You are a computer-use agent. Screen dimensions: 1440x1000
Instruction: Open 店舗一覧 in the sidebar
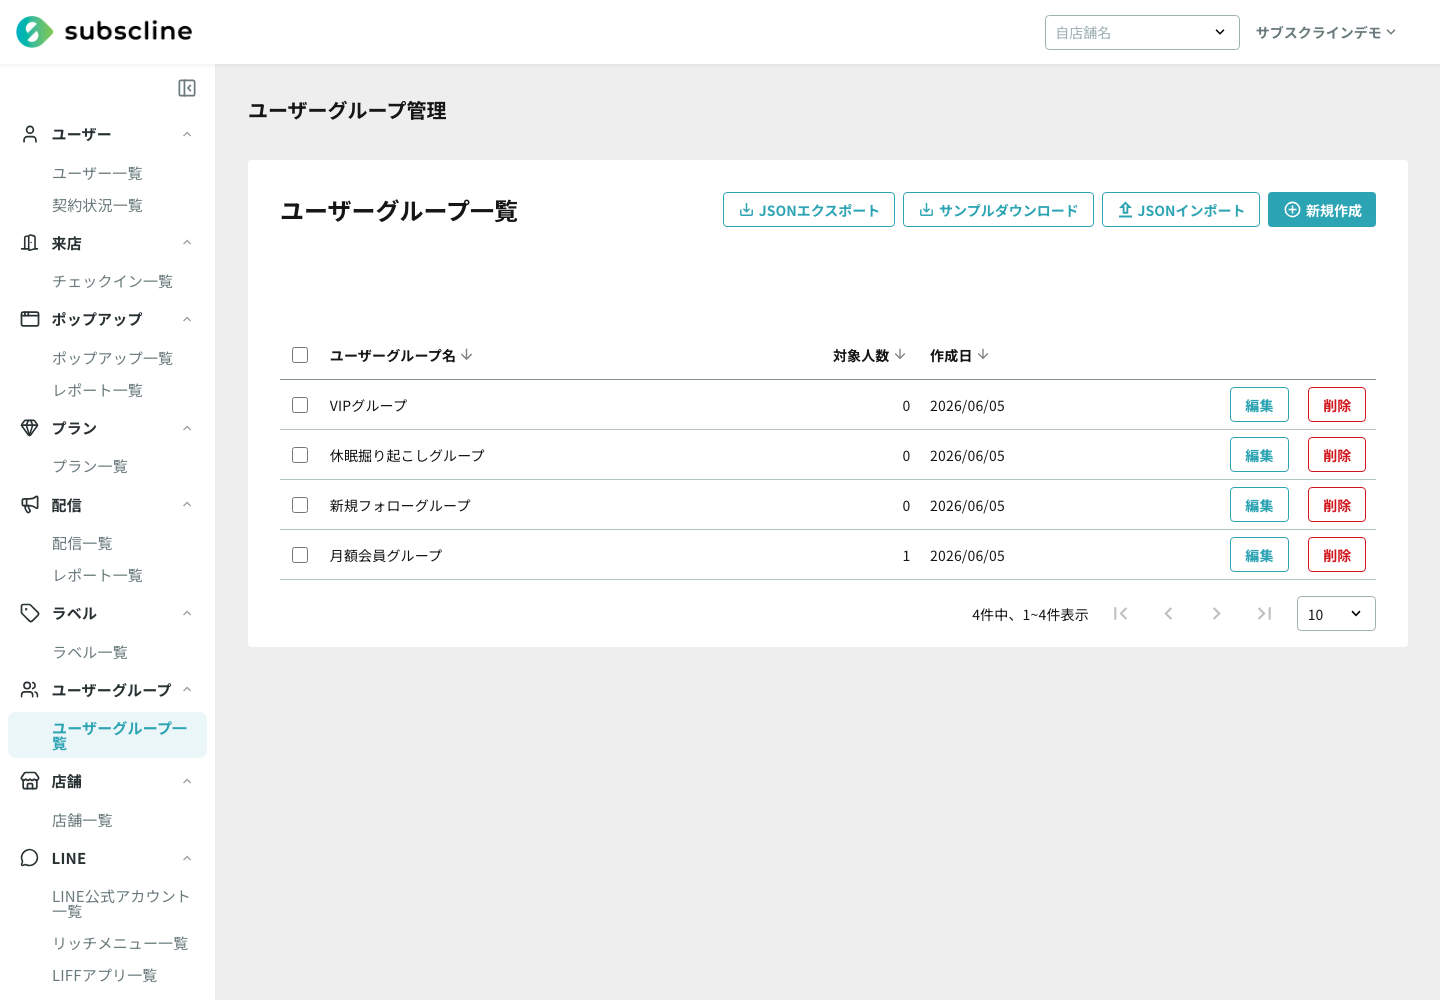pos(82,820)
